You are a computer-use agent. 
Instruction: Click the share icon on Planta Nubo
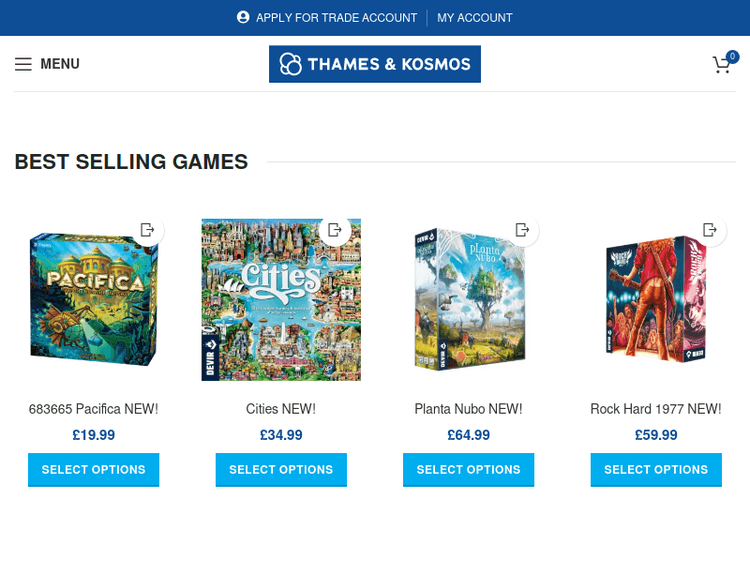[x=522, y=230]
